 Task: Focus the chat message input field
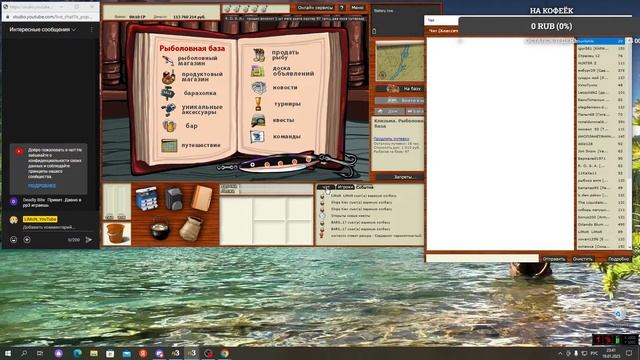coord(482,258)
